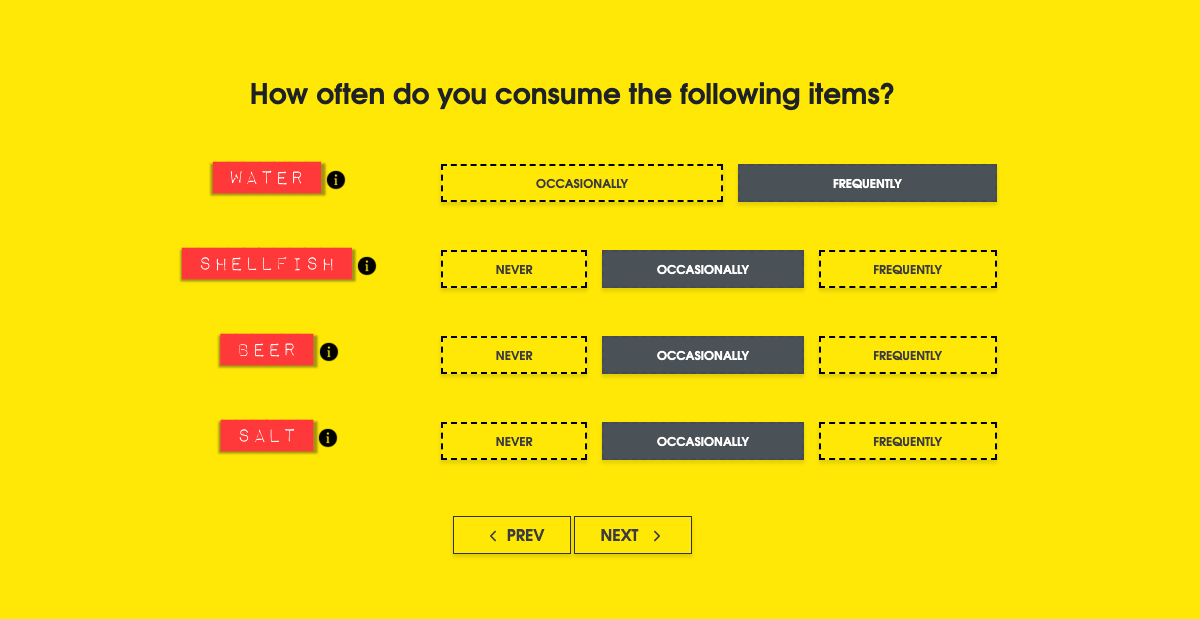Image resolution: width=1200 pixels, height=619 pixels.
Task: Set Salt to Frequently
Action: tap(907, 441)
